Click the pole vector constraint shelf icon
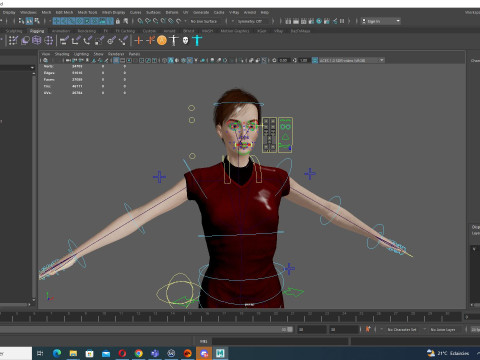This screenshot has height=360, width=480. 123,41
